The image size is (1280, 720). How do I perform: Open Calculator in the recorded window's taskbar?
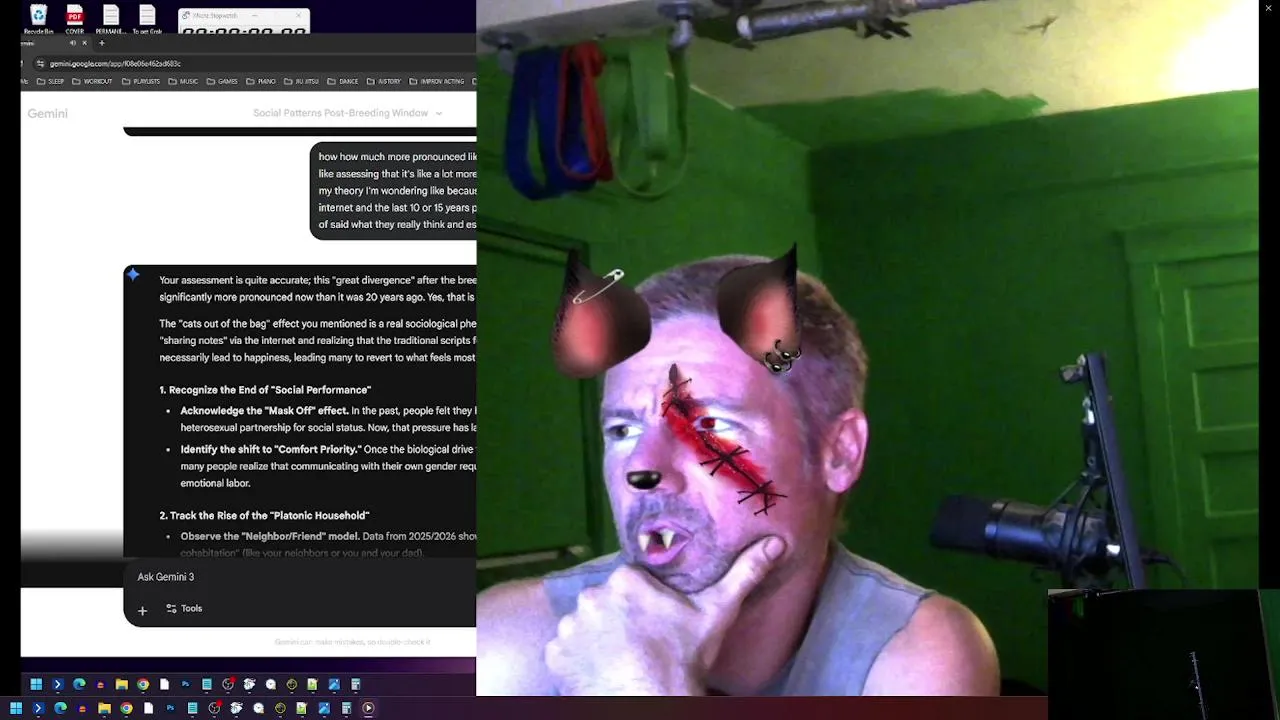click(x=355, y=685)
